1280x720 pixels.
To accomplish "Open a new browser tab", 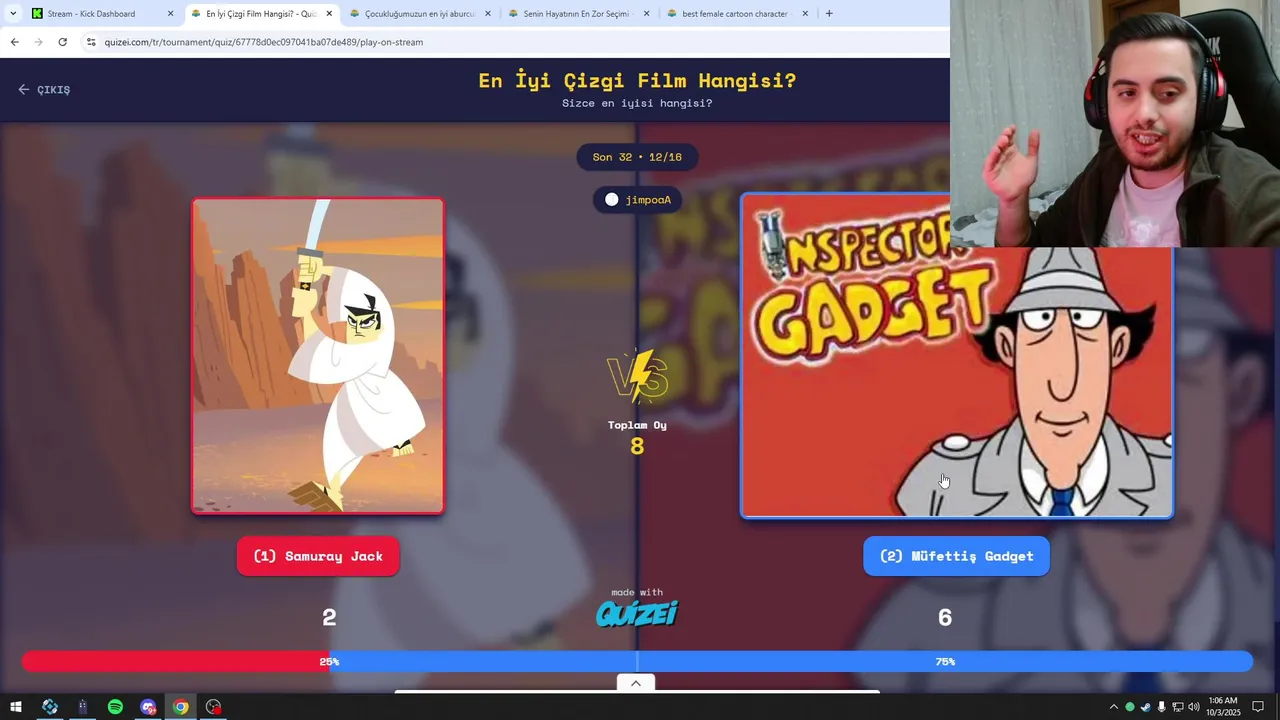I will pos(828,13).
